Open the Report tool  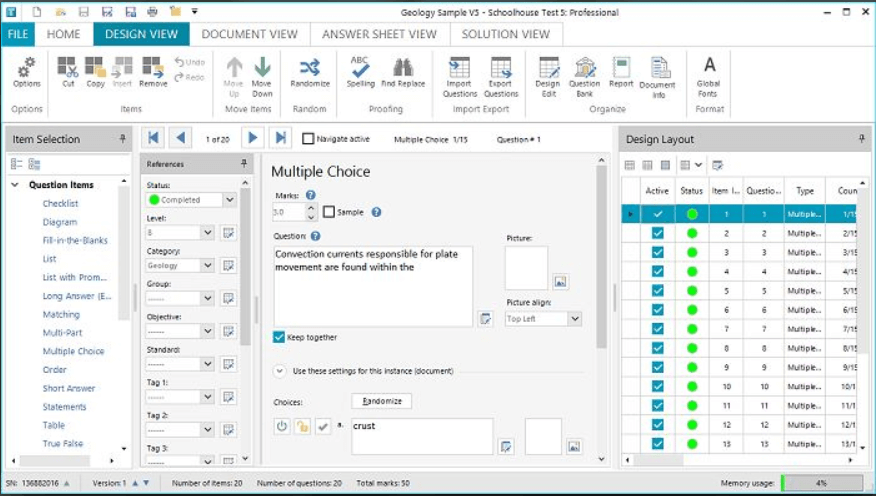[x=621, y=73]
